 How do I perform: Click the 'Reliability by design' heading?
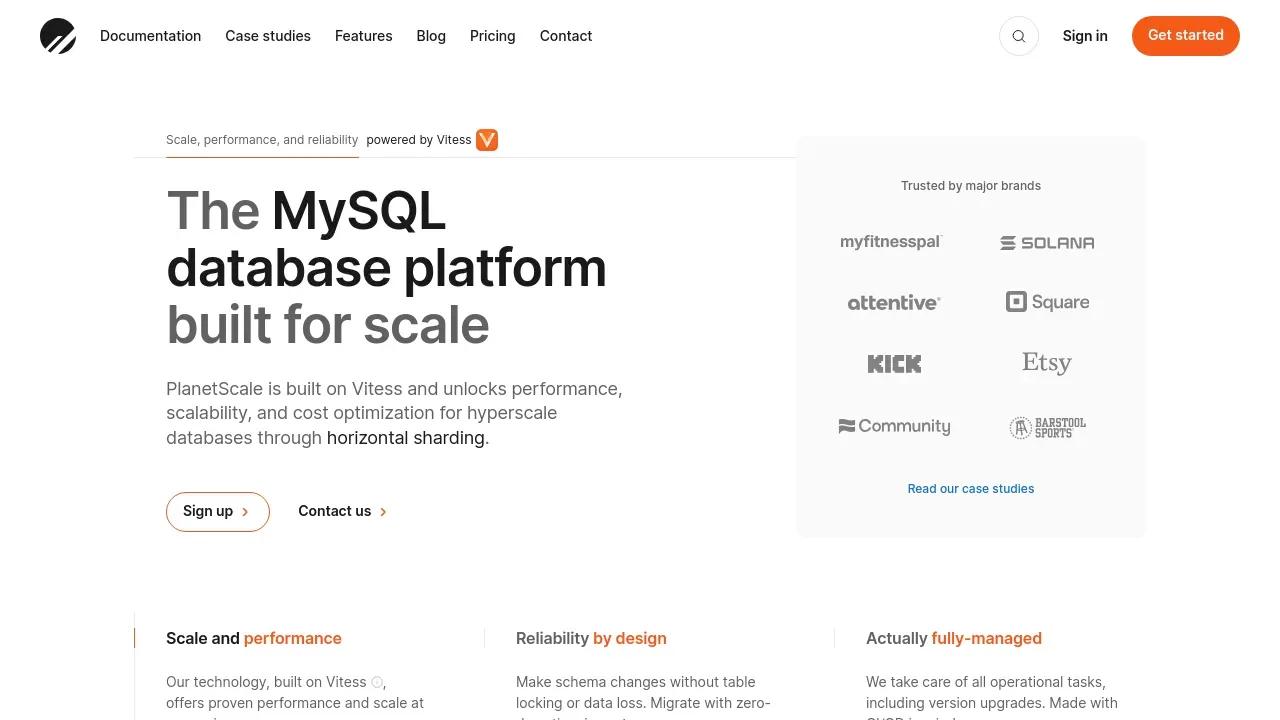pos(591,639)
